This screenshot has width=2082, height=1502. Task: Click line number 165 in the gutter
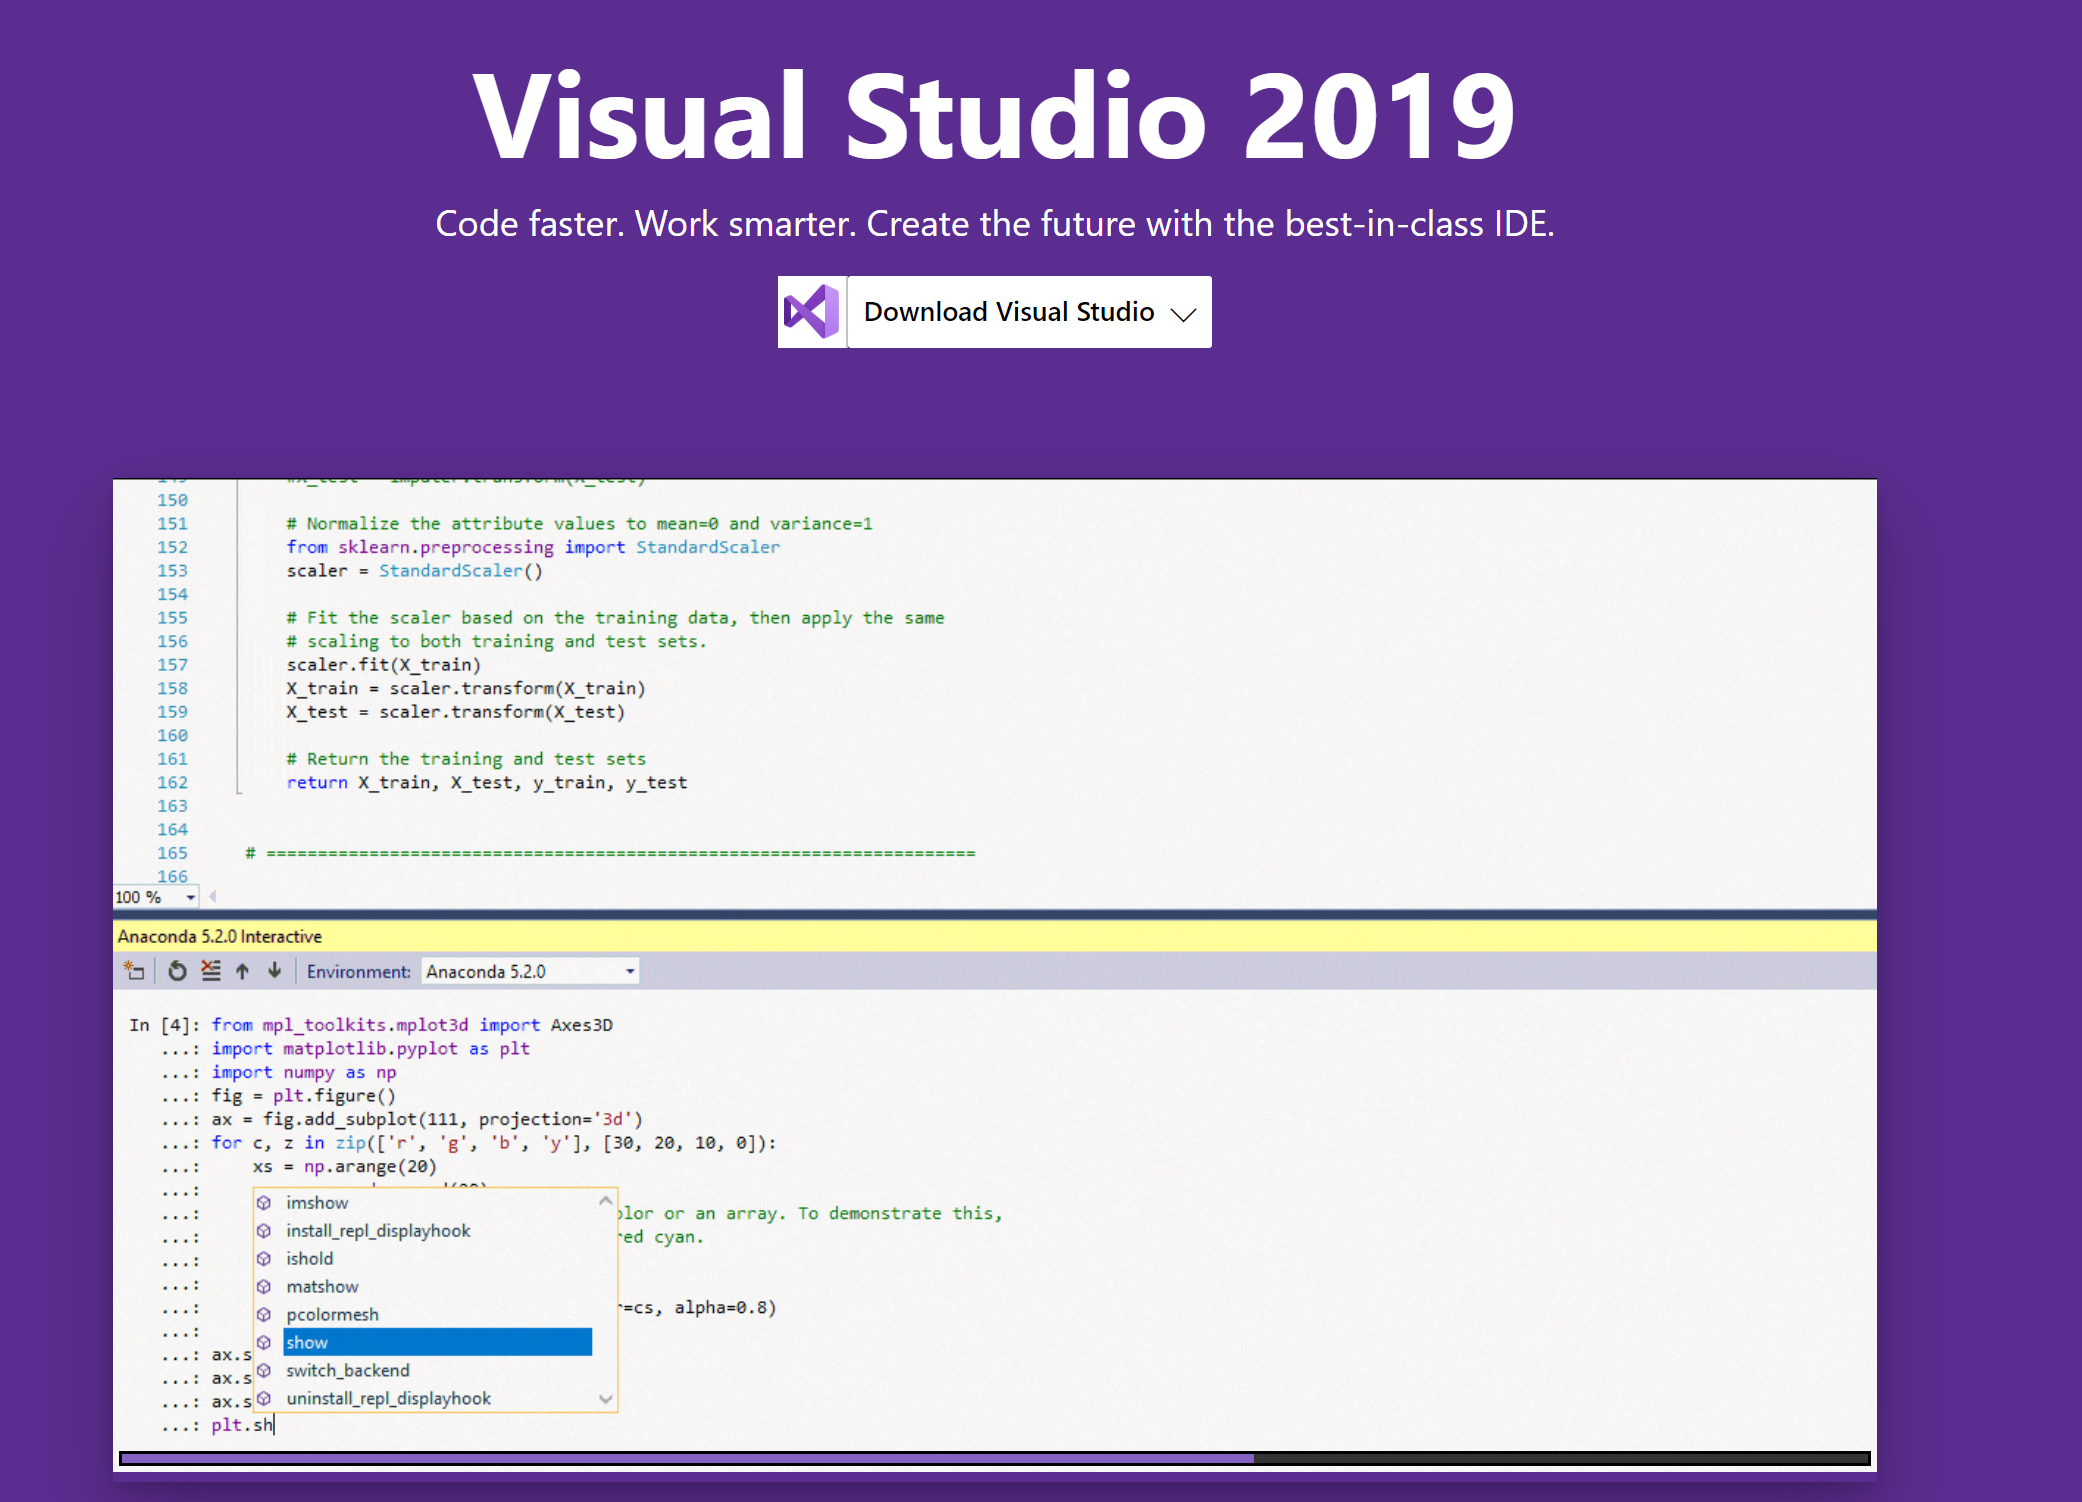[x=172, y=853]
